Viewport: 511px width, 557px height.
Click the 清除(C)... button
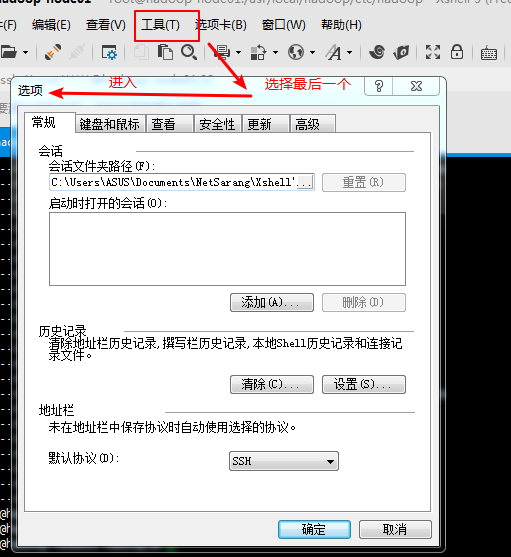click(x=272, y=384)
